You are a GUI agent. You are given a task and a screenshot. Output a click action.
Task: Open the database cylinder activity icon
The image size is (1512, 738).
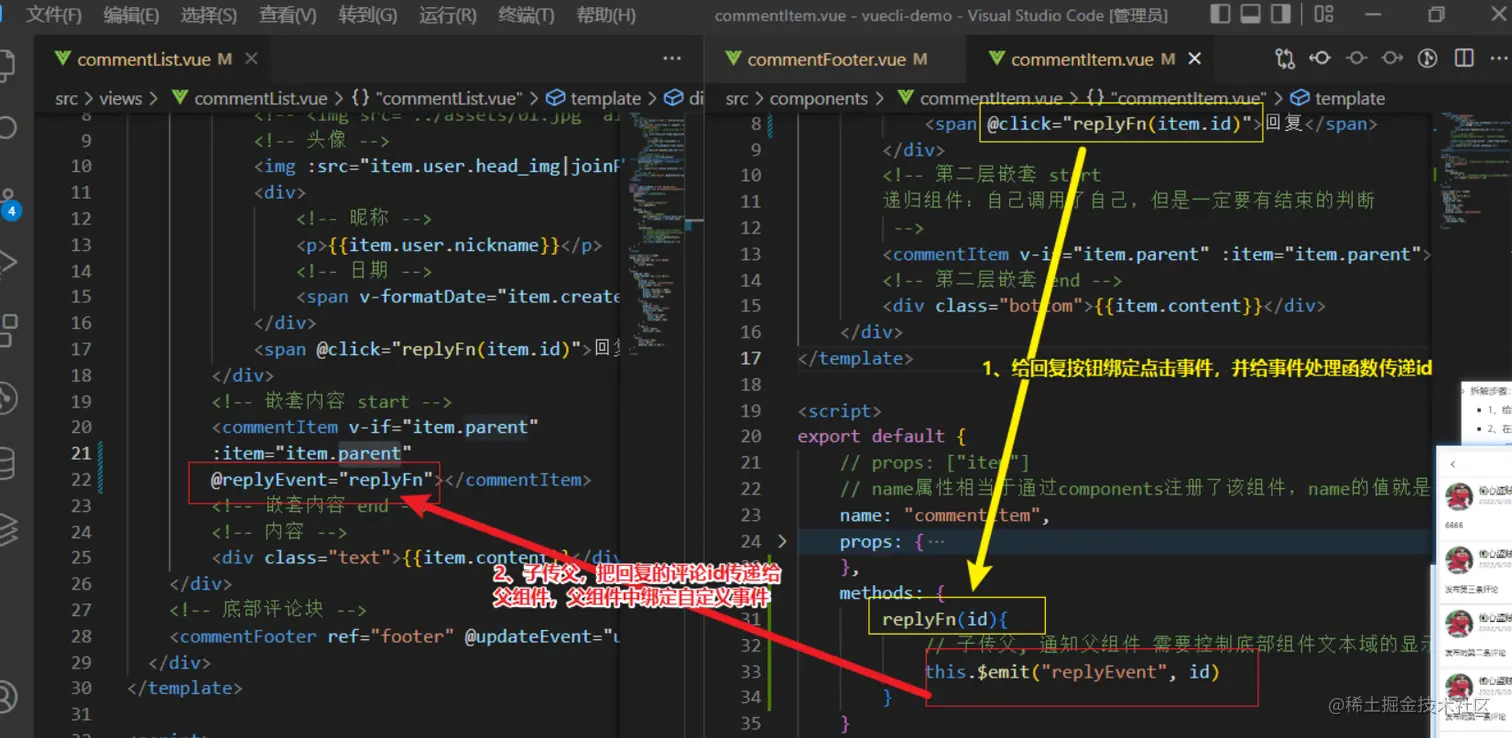coord(8,463)
